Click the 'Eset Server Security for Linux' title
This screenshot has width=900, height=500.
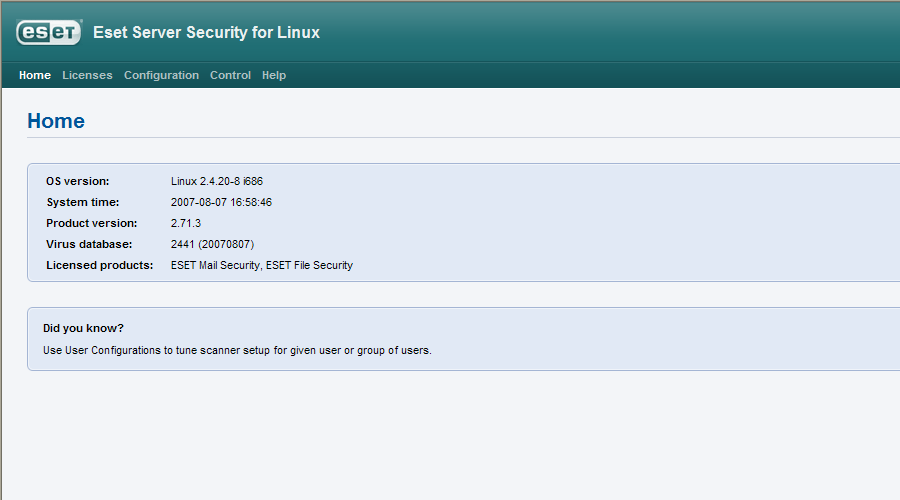coord(207,32)
